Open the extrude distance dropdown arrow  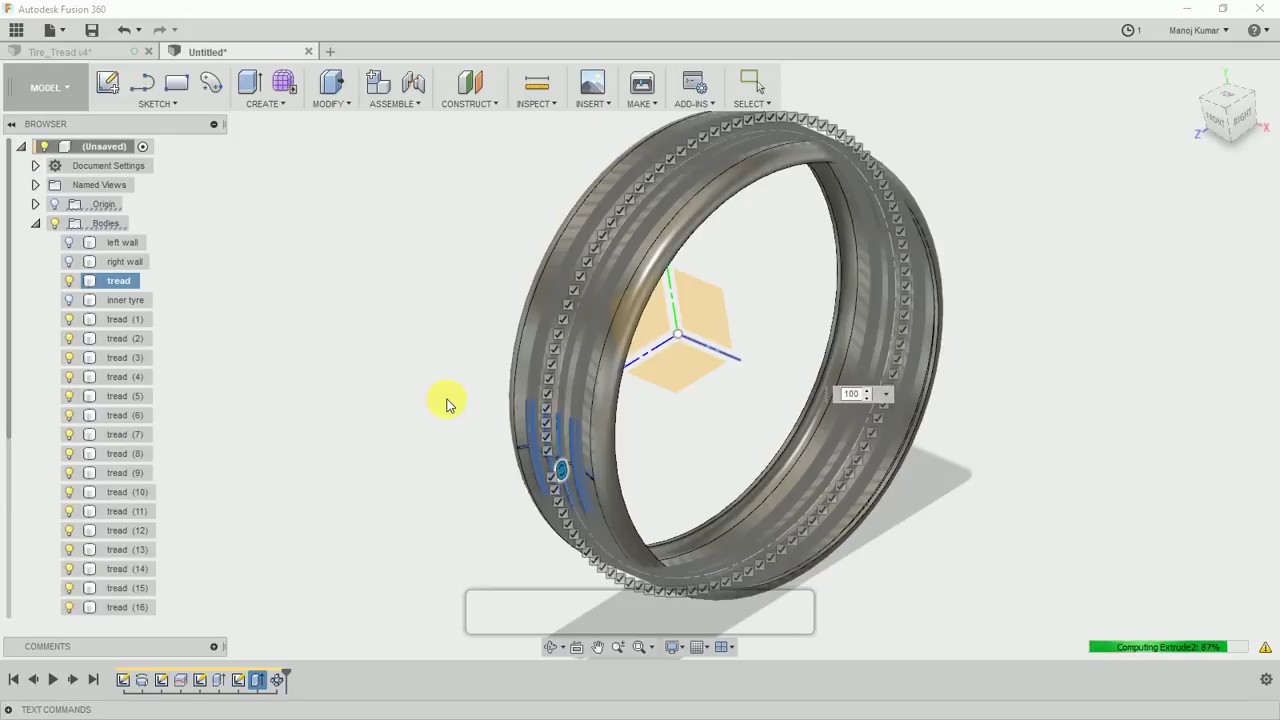point(886,394)
